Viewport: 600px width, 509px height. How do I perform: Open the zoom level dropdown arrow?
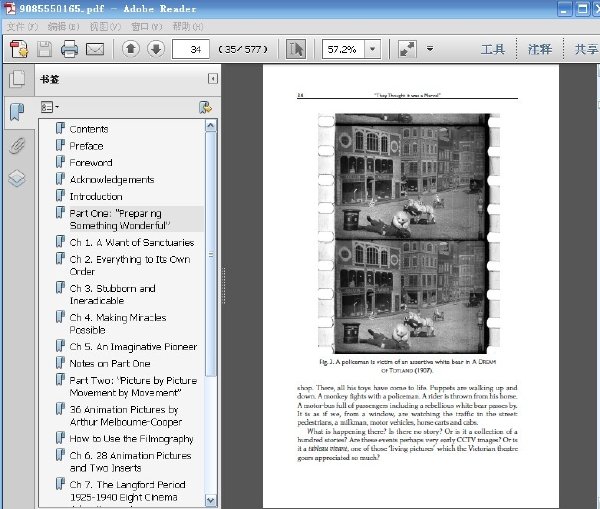coord(372,49)
